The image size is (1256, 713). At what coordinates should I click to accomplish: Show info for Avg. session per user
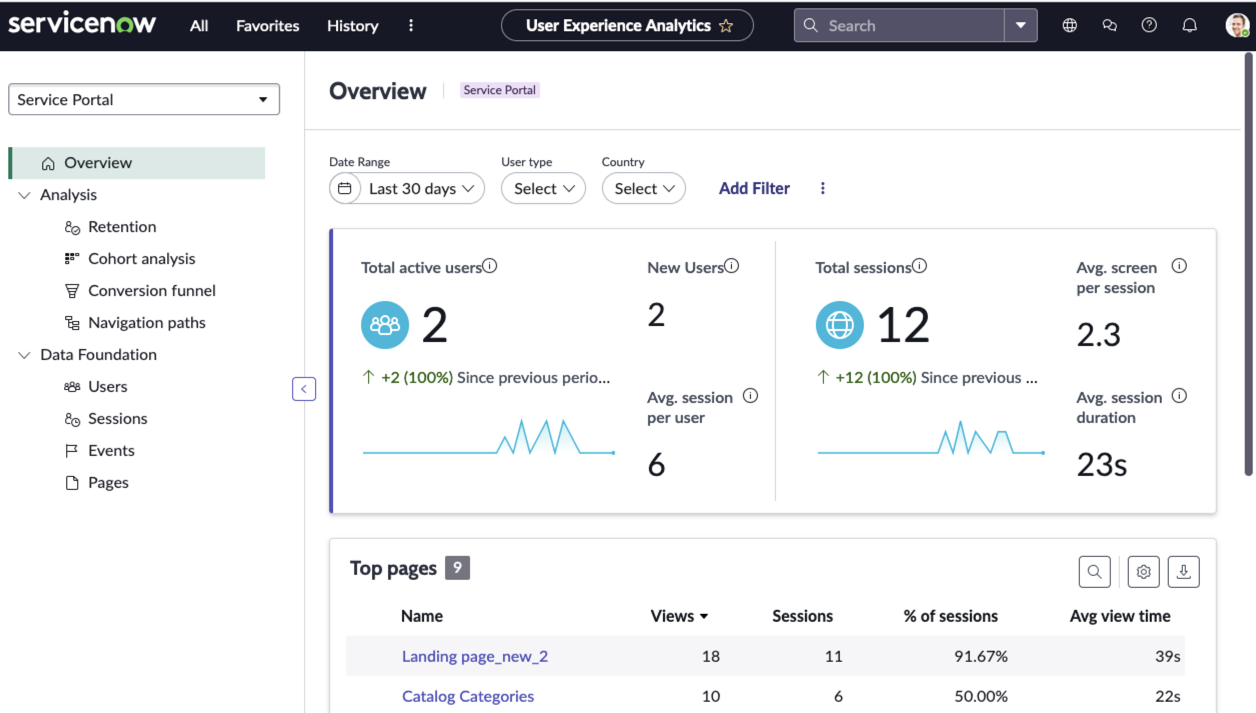[x=750, y=396]
